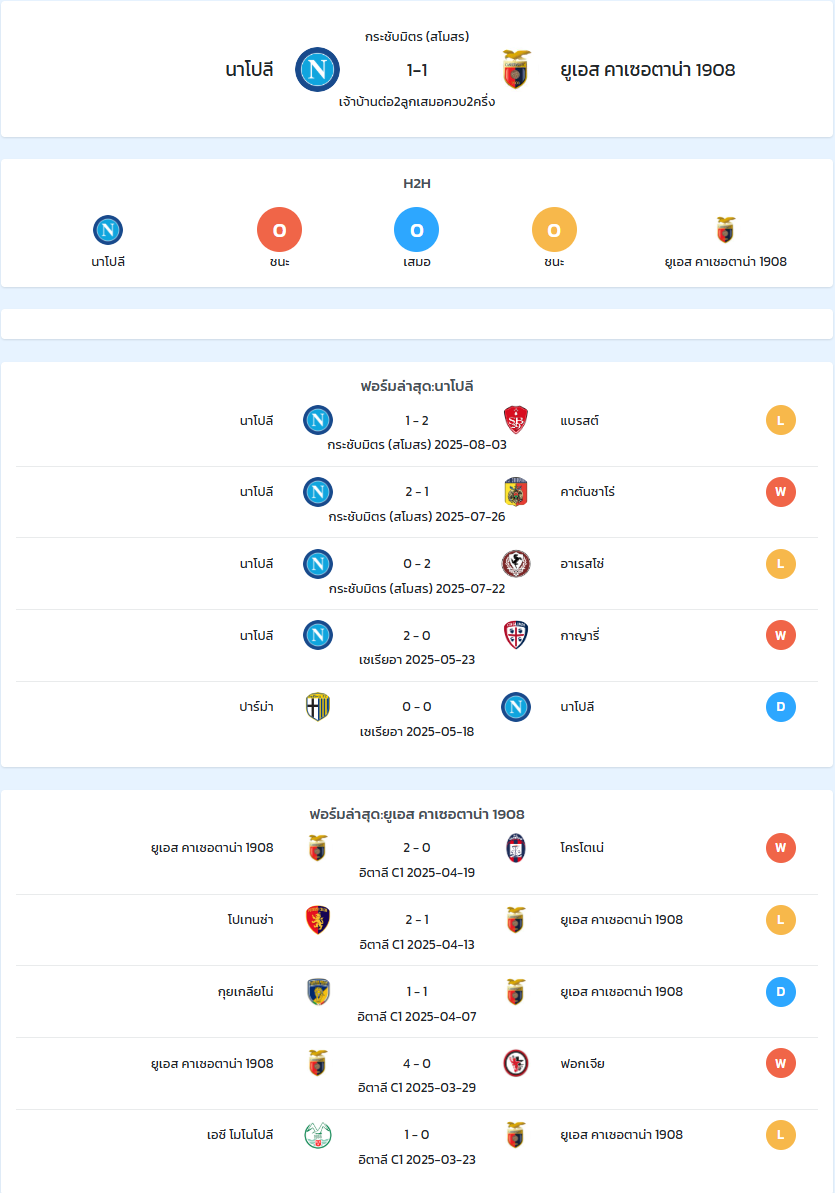Click the yellow H2H wins circle for Casertana
835x1193 pixels.
tap(554, 230)
